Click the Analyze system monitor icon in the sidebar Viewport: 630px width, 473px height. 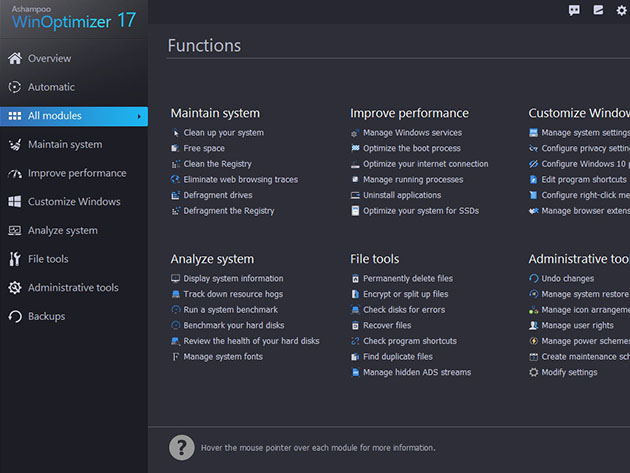(x=15, y=230)
